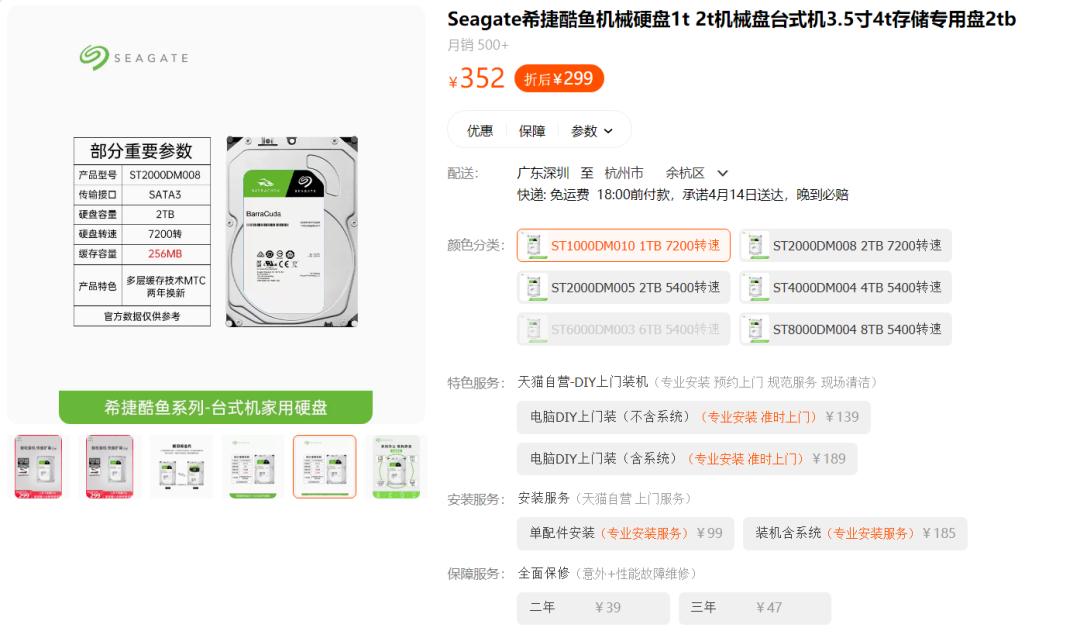Pick the ST8000DM004 8TB 5400转速 option
The height and width of the screenshot is (638, 1080).
[x=846, y=330]
